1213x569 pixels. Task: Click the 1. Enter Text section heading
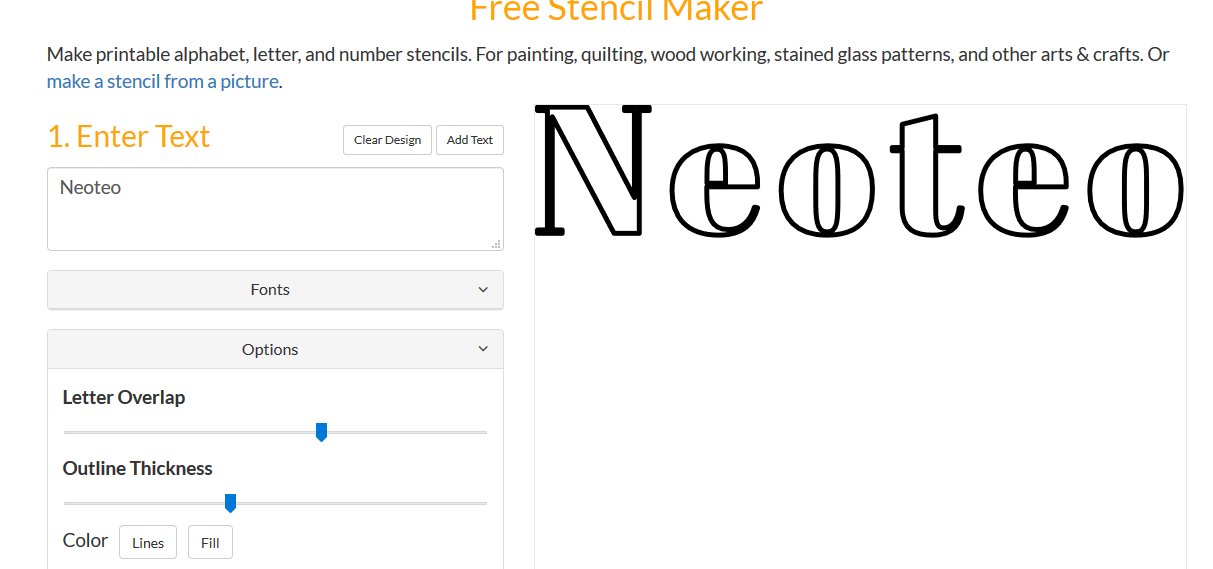click(x=129, y=136)
